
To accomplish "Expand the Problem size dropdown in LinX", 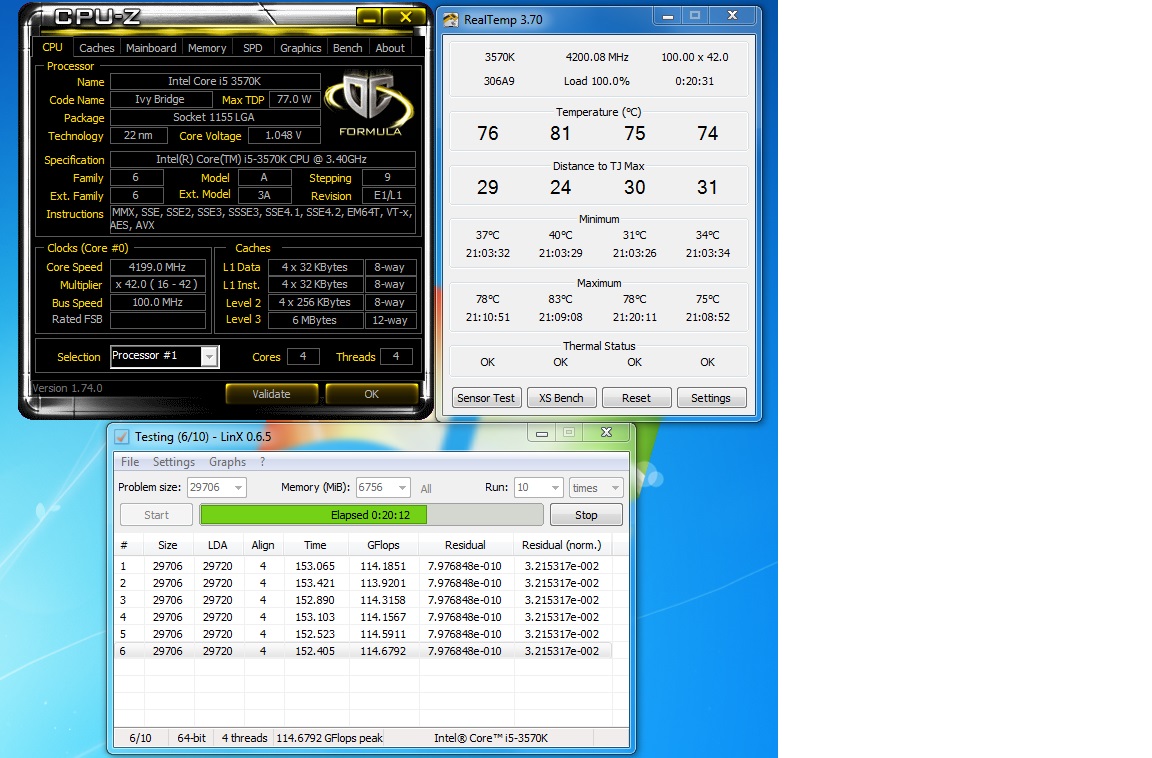I will 238,488.
